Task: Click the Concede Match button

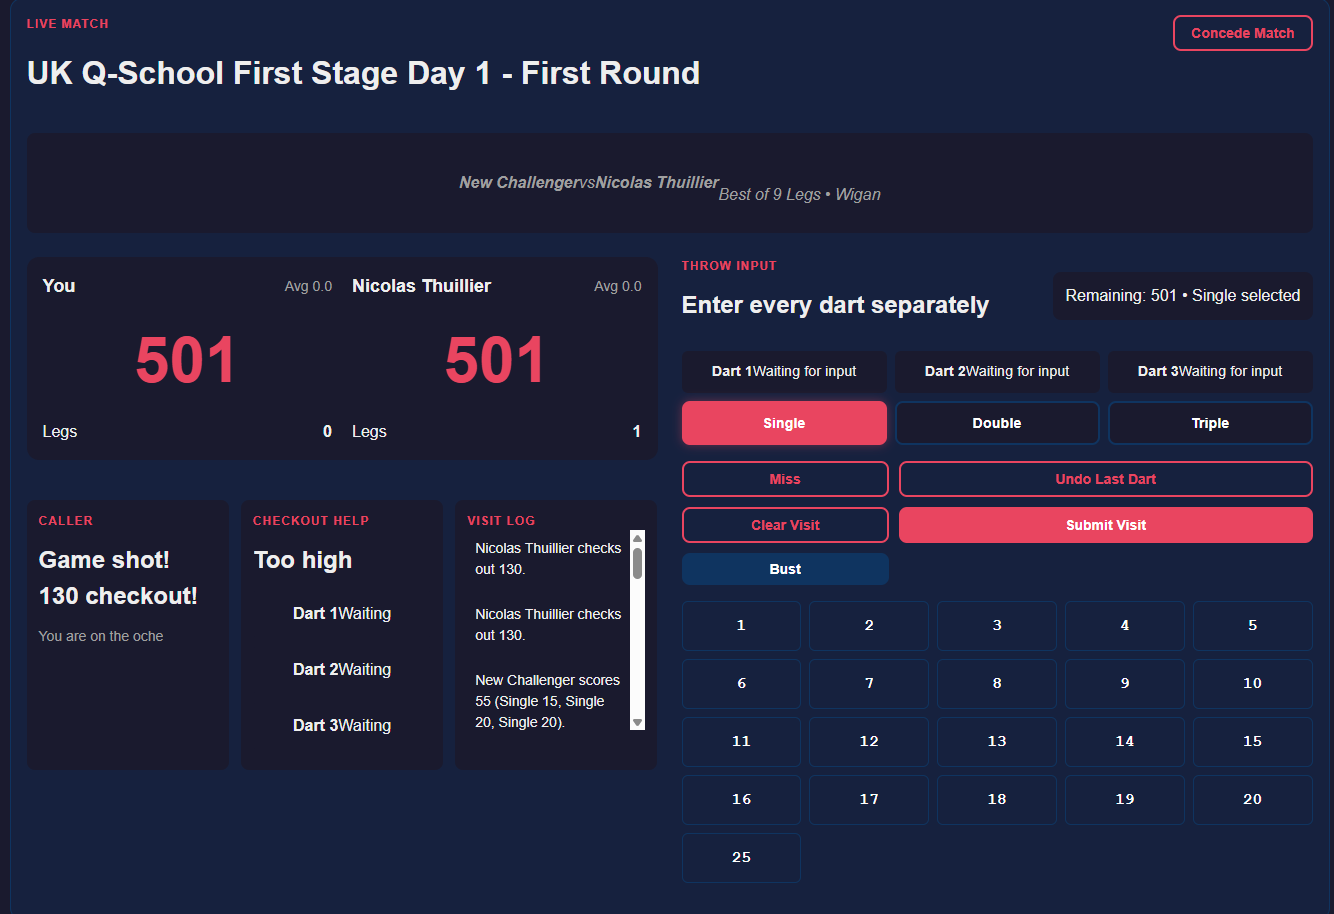Action: (1242, 33)
